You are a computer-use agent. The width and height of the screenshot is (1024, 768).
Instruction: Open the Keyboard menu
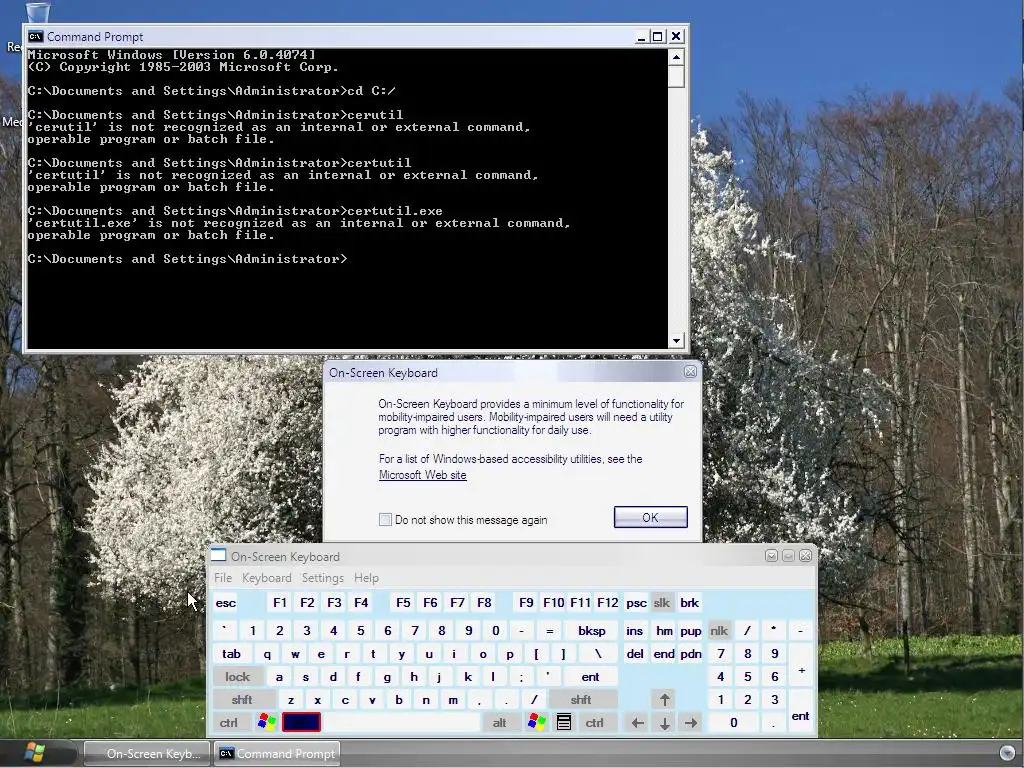coord(266,578)
